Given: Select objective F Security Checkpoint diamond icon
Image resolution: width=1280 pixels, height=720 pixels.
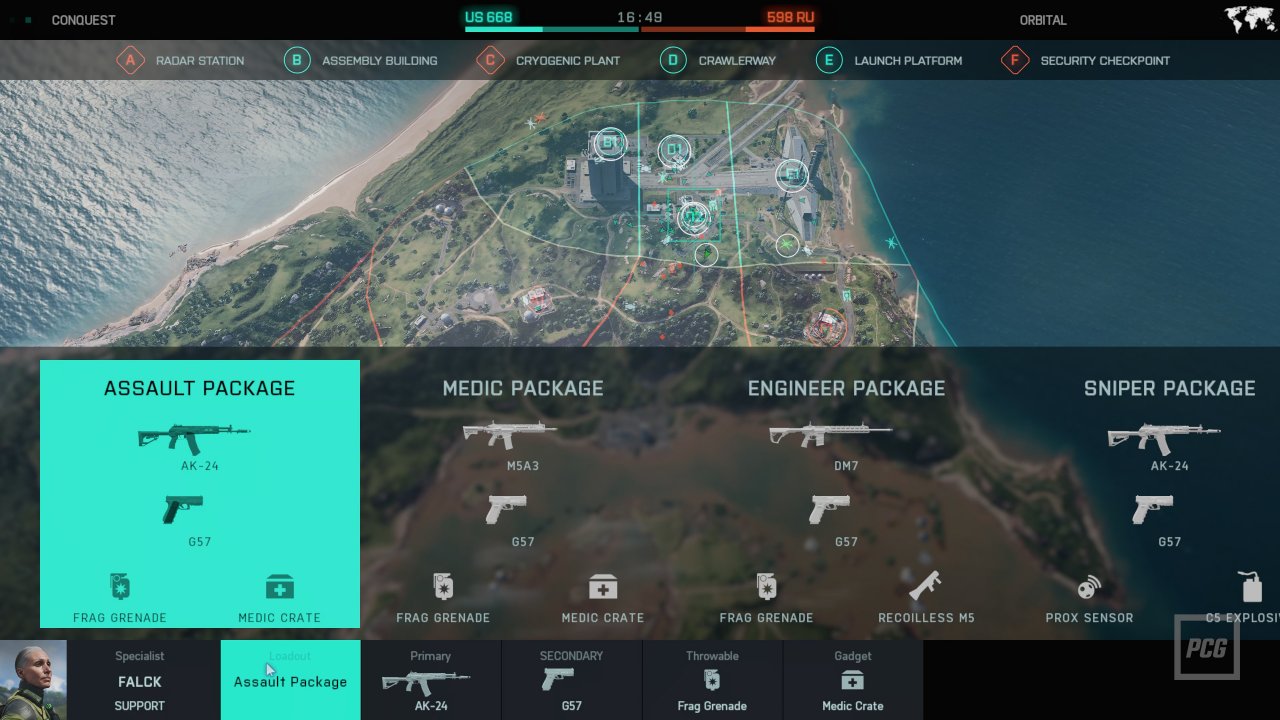Looking at the screenshot, I should 1015,60.
